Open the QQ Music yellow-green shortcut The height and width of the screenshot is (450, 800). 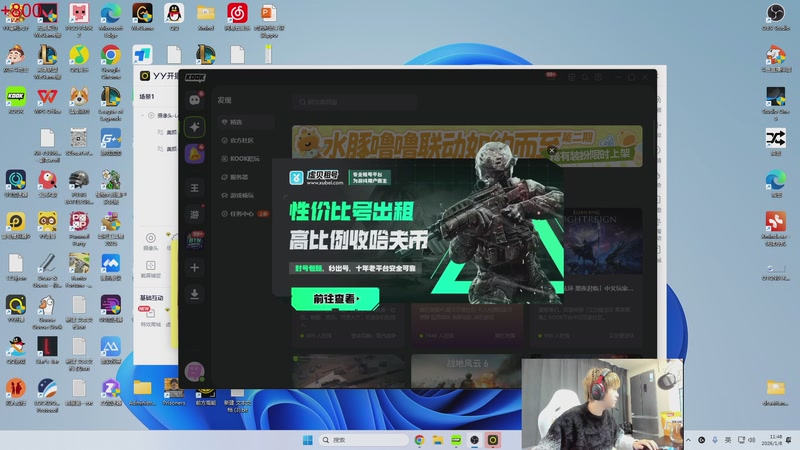pyautogui.click(x=79, y=58)
